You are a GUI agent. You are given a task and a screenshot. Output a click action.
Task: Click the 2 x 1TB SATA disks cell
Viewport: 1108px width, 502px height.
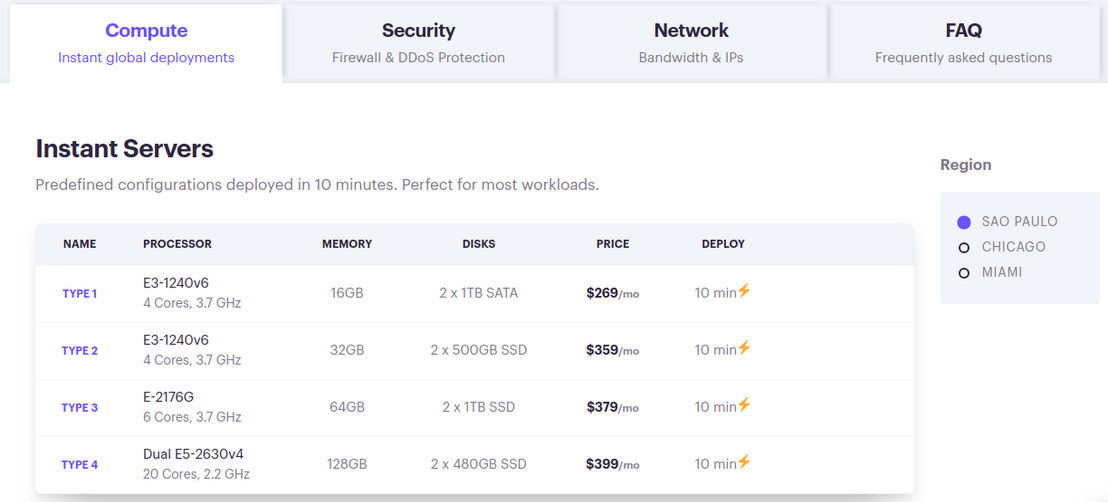click(479, 293)
